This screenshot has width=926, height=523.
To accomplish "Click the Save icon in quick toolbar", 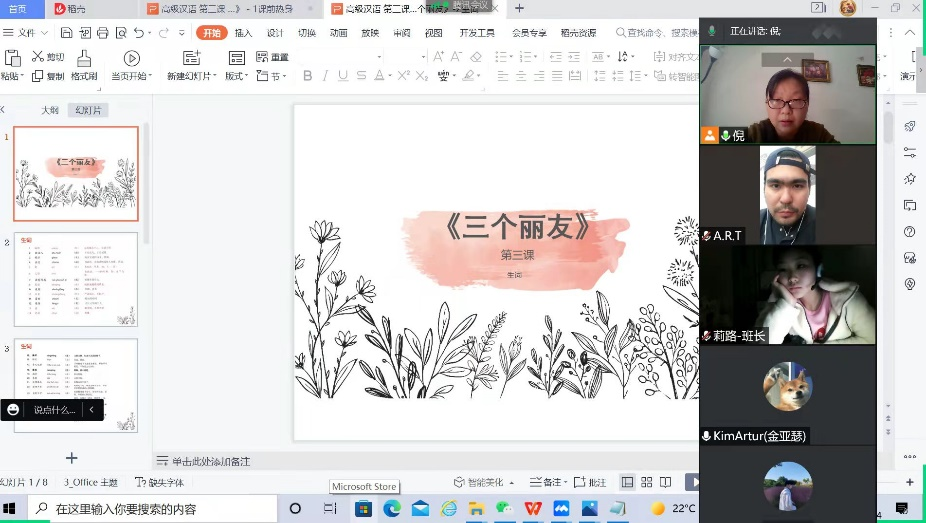I will 66,33.
